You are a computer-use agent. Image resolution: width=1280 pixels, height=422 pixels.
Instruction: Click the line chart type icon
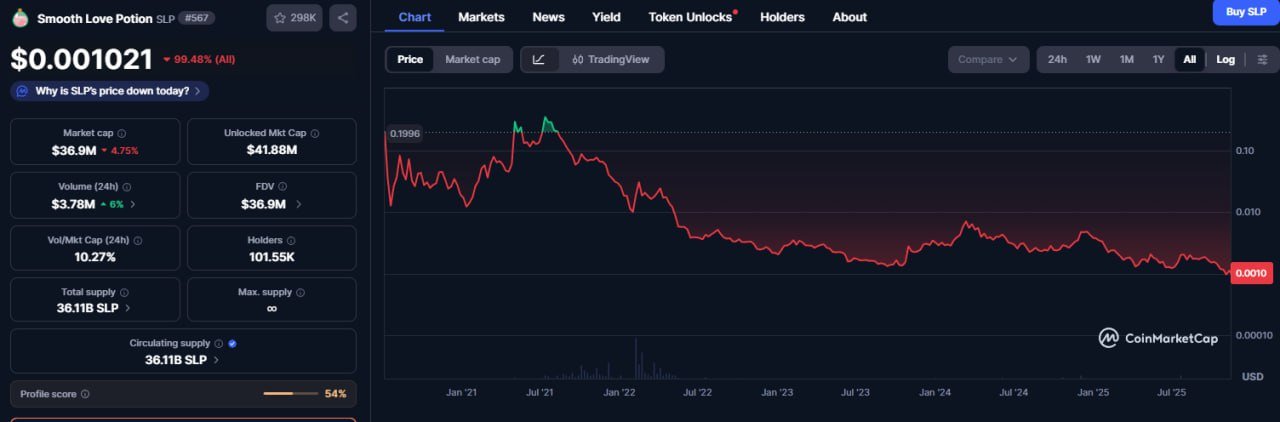539,60
